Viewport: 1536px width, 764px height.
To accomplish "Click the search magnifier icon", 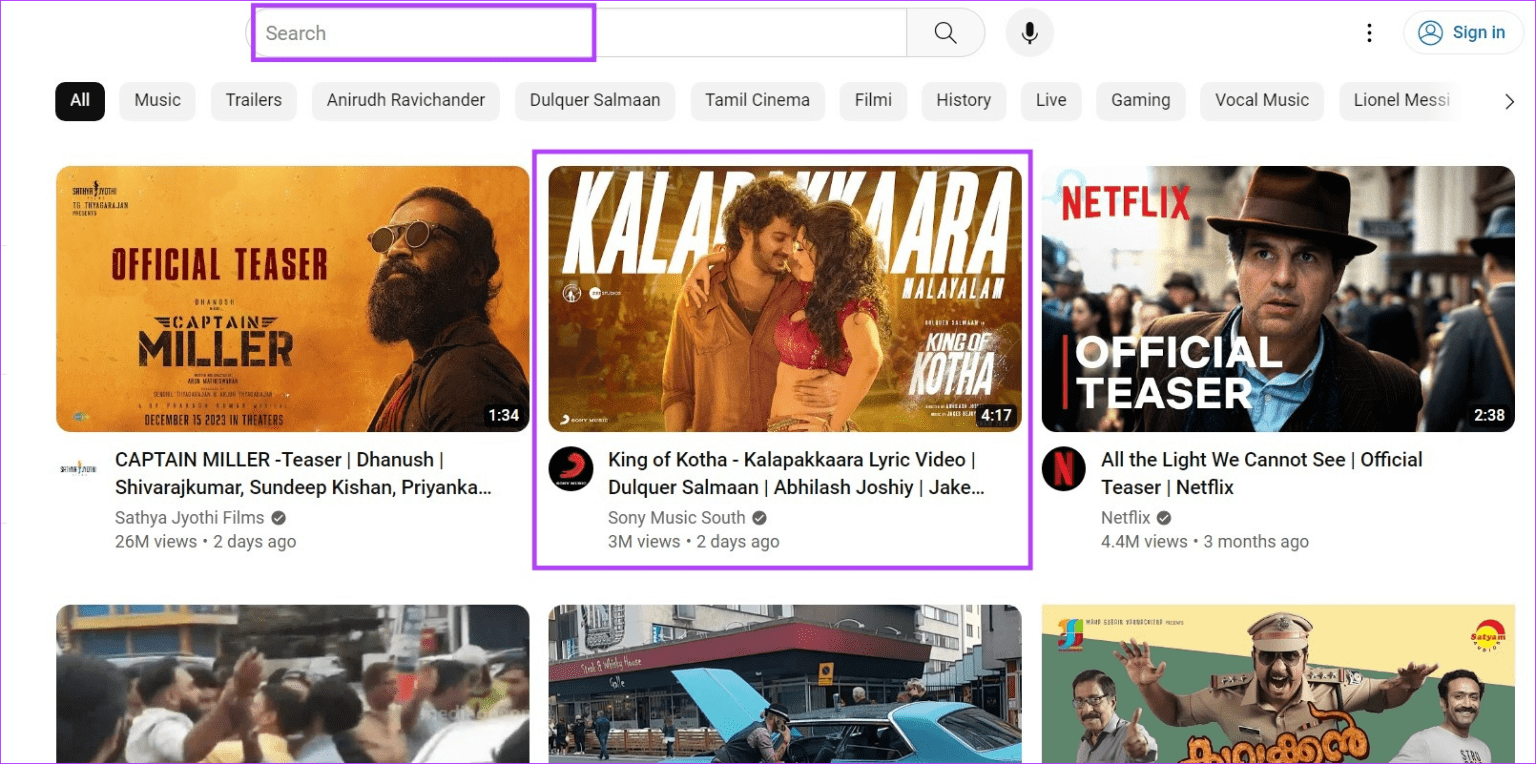I will tap(944, 32).
